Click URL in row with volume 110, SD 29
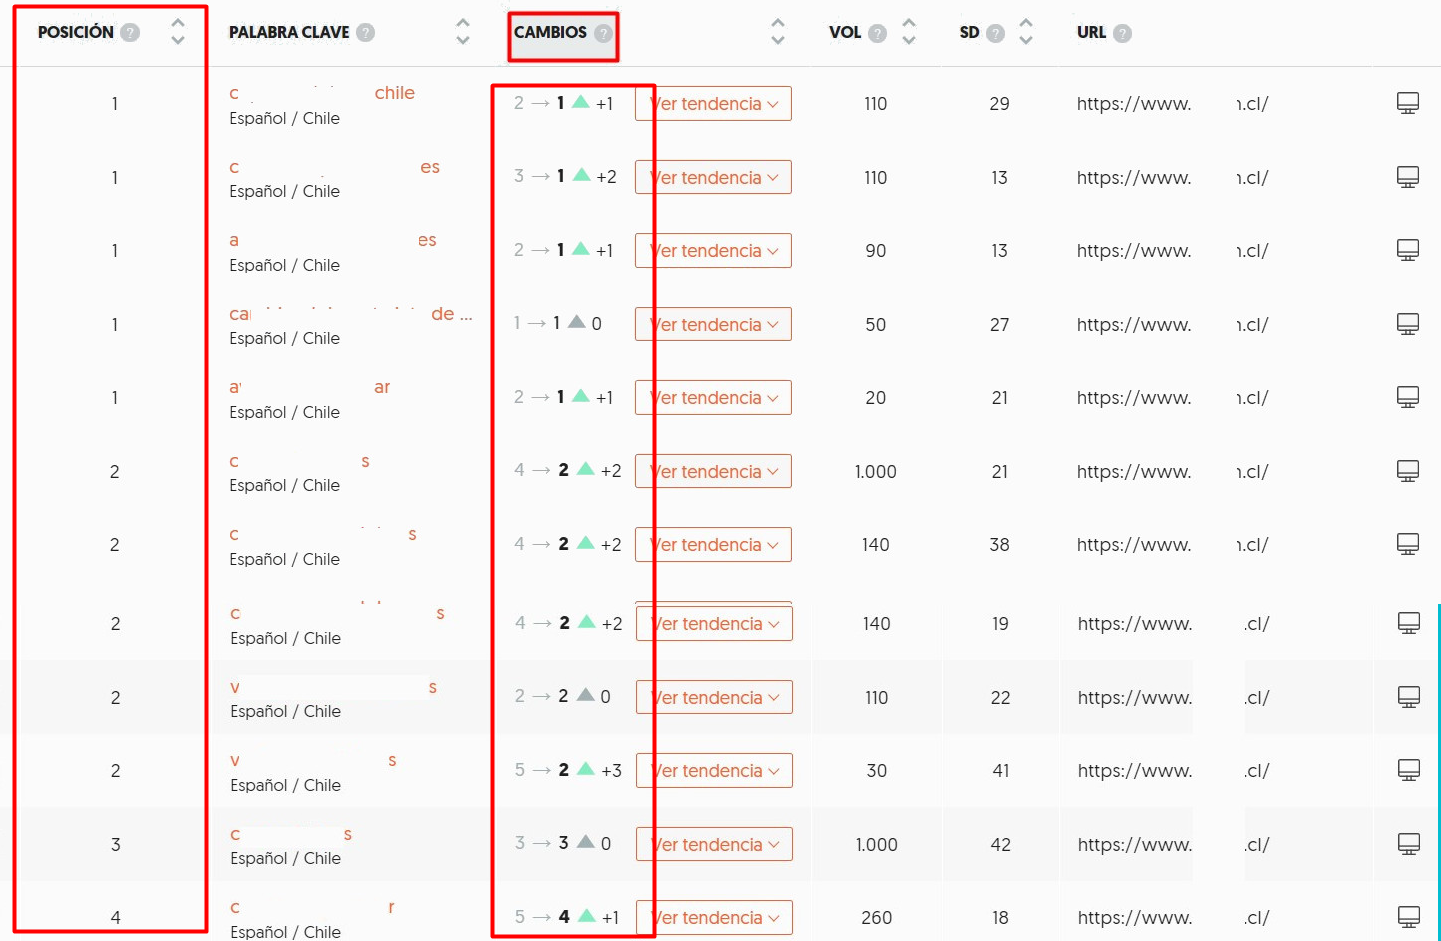Screen dimensions: 1441x941 click(1172, 104)
